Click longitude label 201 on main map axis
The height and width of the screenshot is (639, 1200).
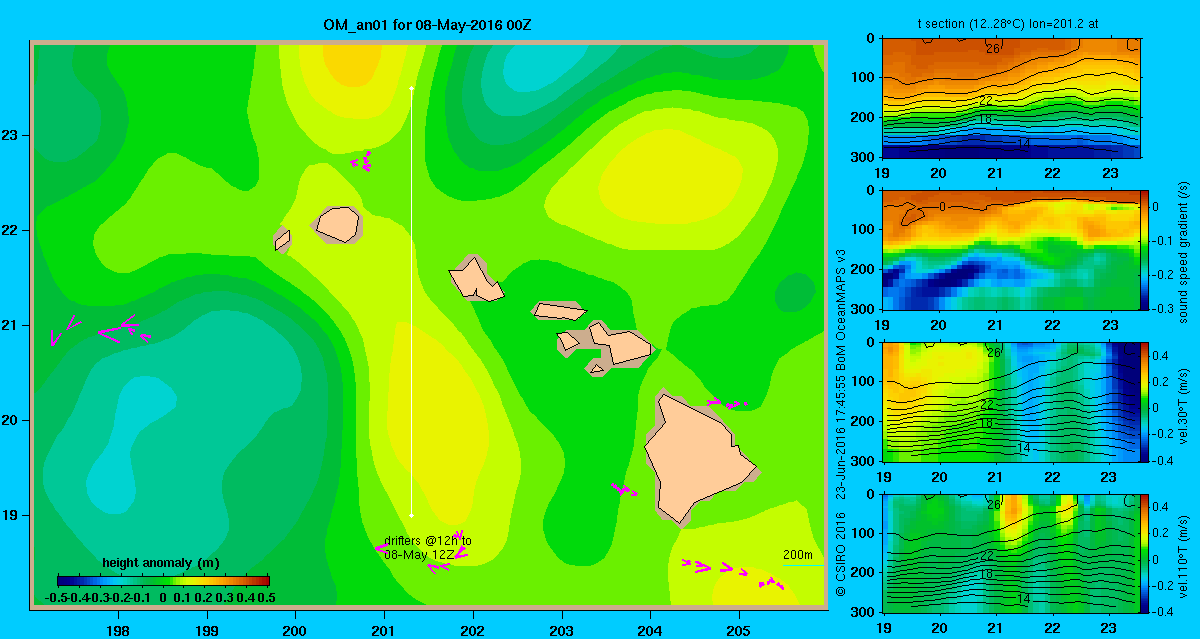pyautogui.click(x=384, y=630)
